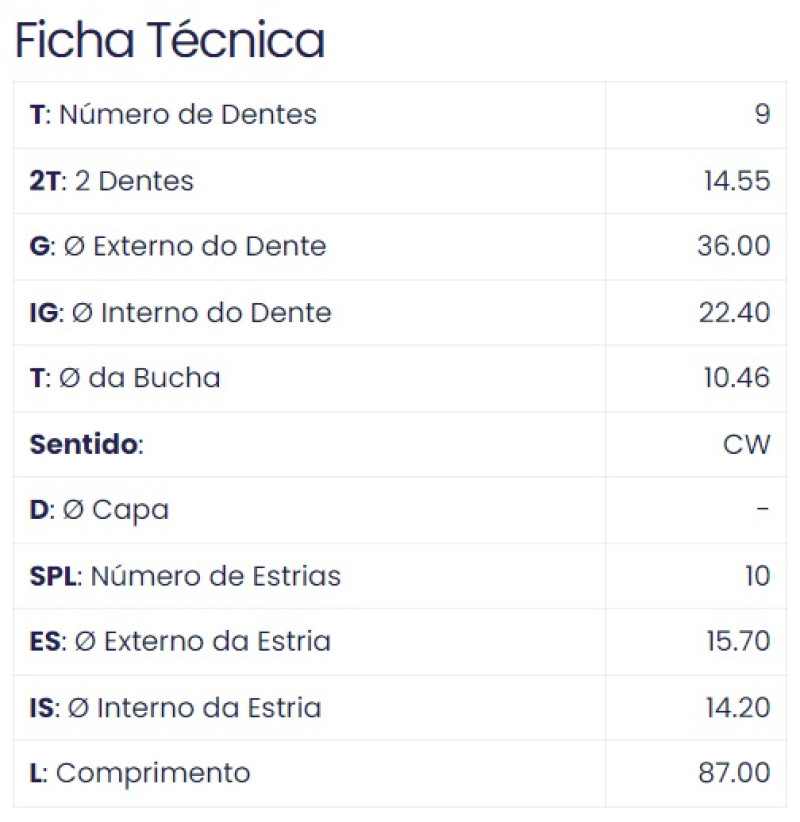800x822 pixels.
Task: Click the Número de Dentes value 9
Action: 762,115
